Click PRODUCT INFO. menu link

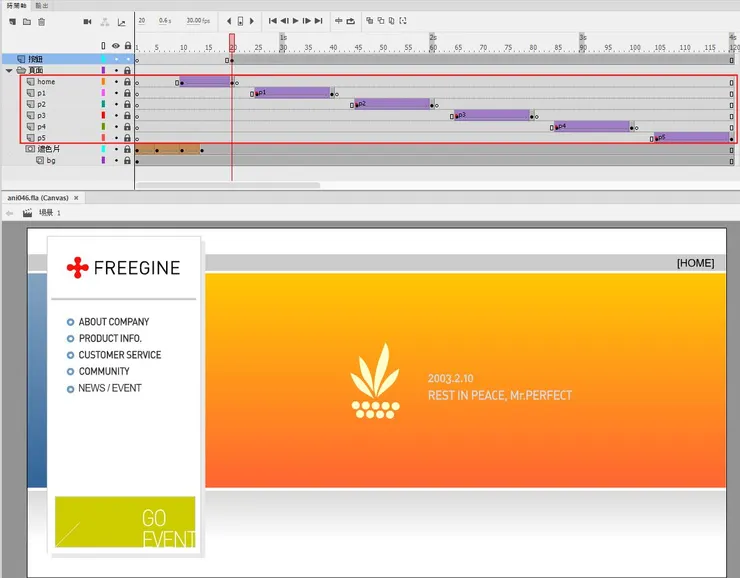(110, 338)
